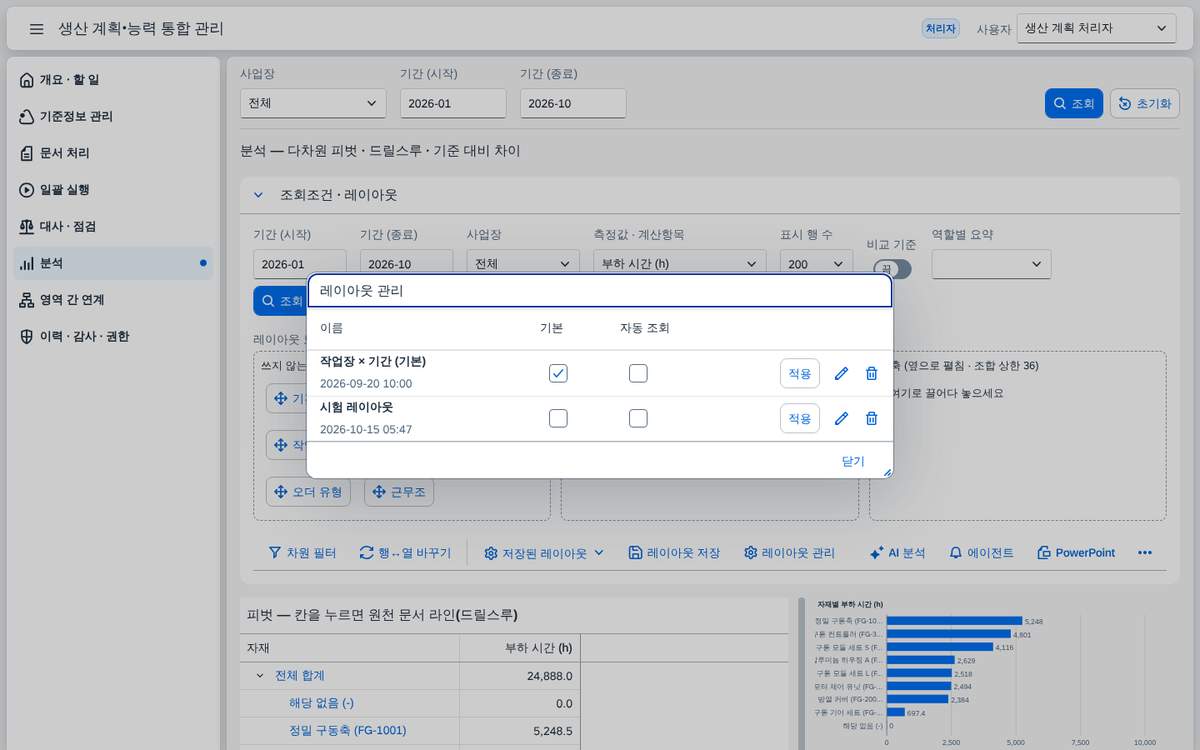
Task: Open the top 사업장 dropdown showing 전체
Action: tap(313, 103)
